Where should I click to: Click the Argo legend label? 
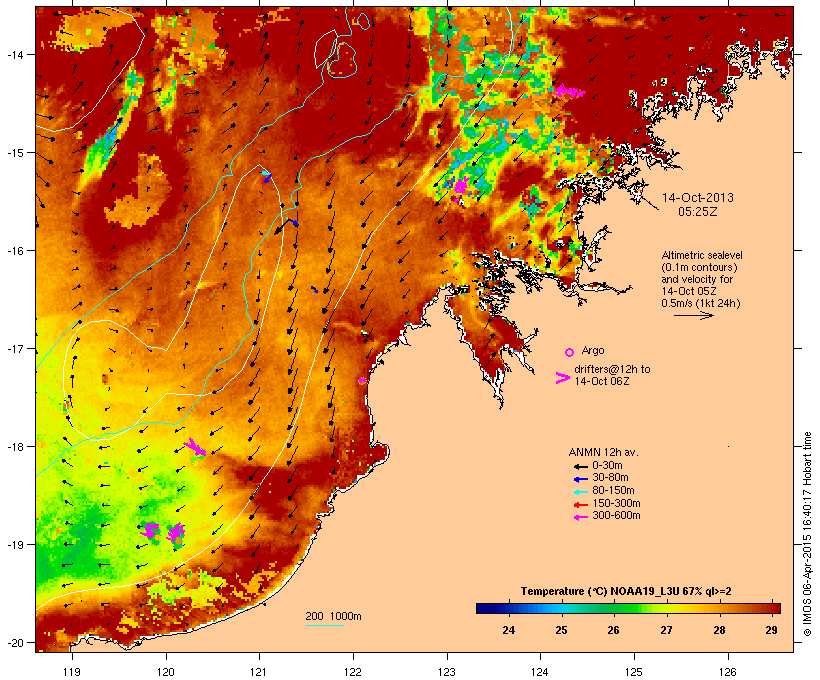pyautogui.click(x=593, y=350)
